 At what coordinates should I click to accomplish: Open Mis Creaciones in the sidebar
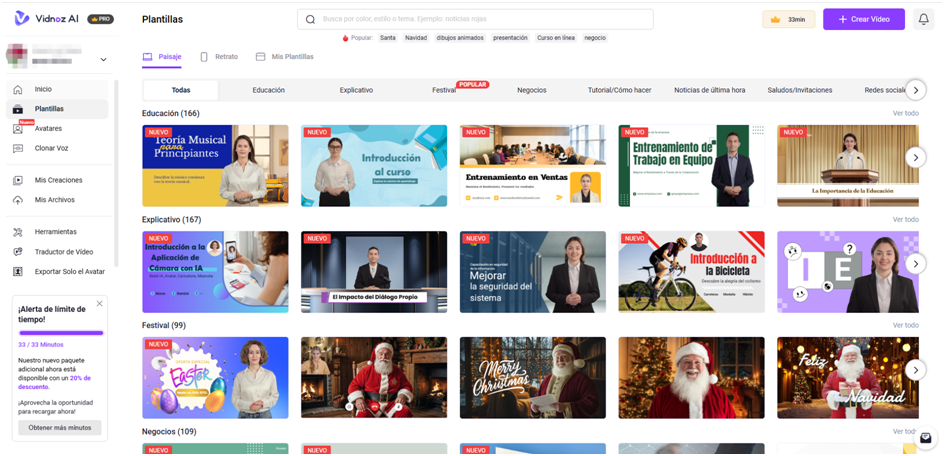coord(58,180)
